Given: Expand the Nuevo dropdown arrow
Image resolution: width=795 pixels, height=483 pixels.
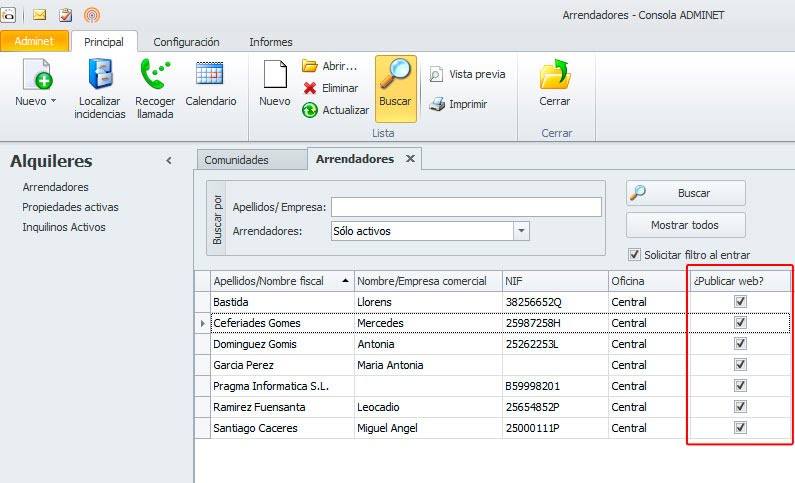Looking at the screenshot, I should pos(53,101).
